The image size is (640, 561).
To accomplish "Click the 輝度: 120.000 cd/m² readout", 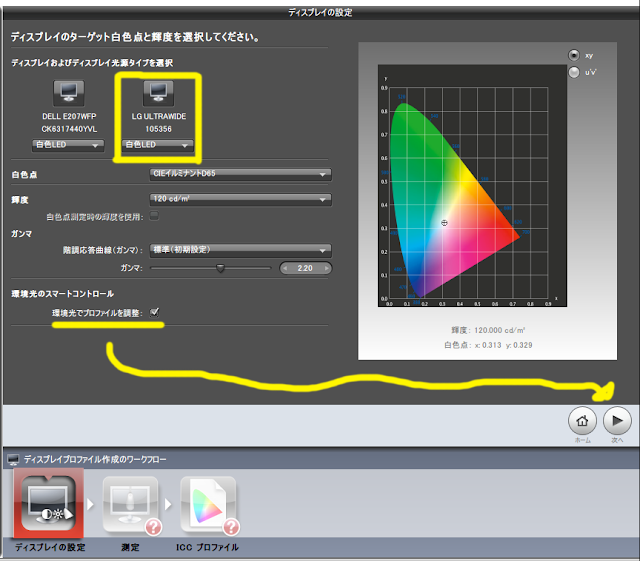I will click(488, 330).
